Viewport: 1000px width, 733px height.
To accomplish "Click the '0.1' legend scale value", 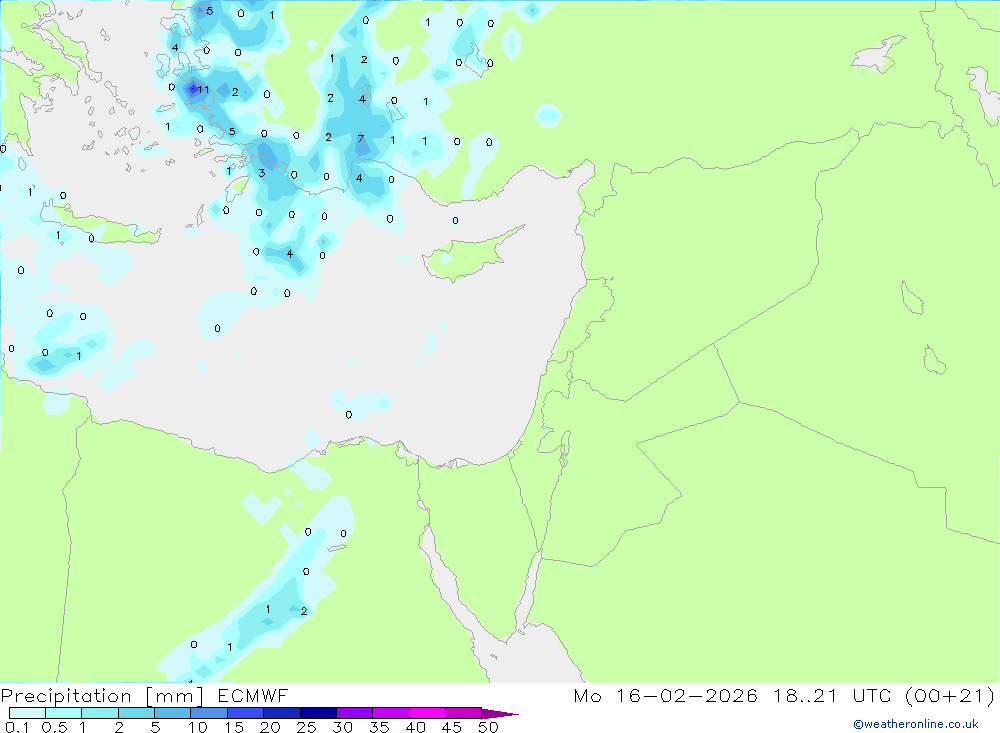I will pos(17,727).
